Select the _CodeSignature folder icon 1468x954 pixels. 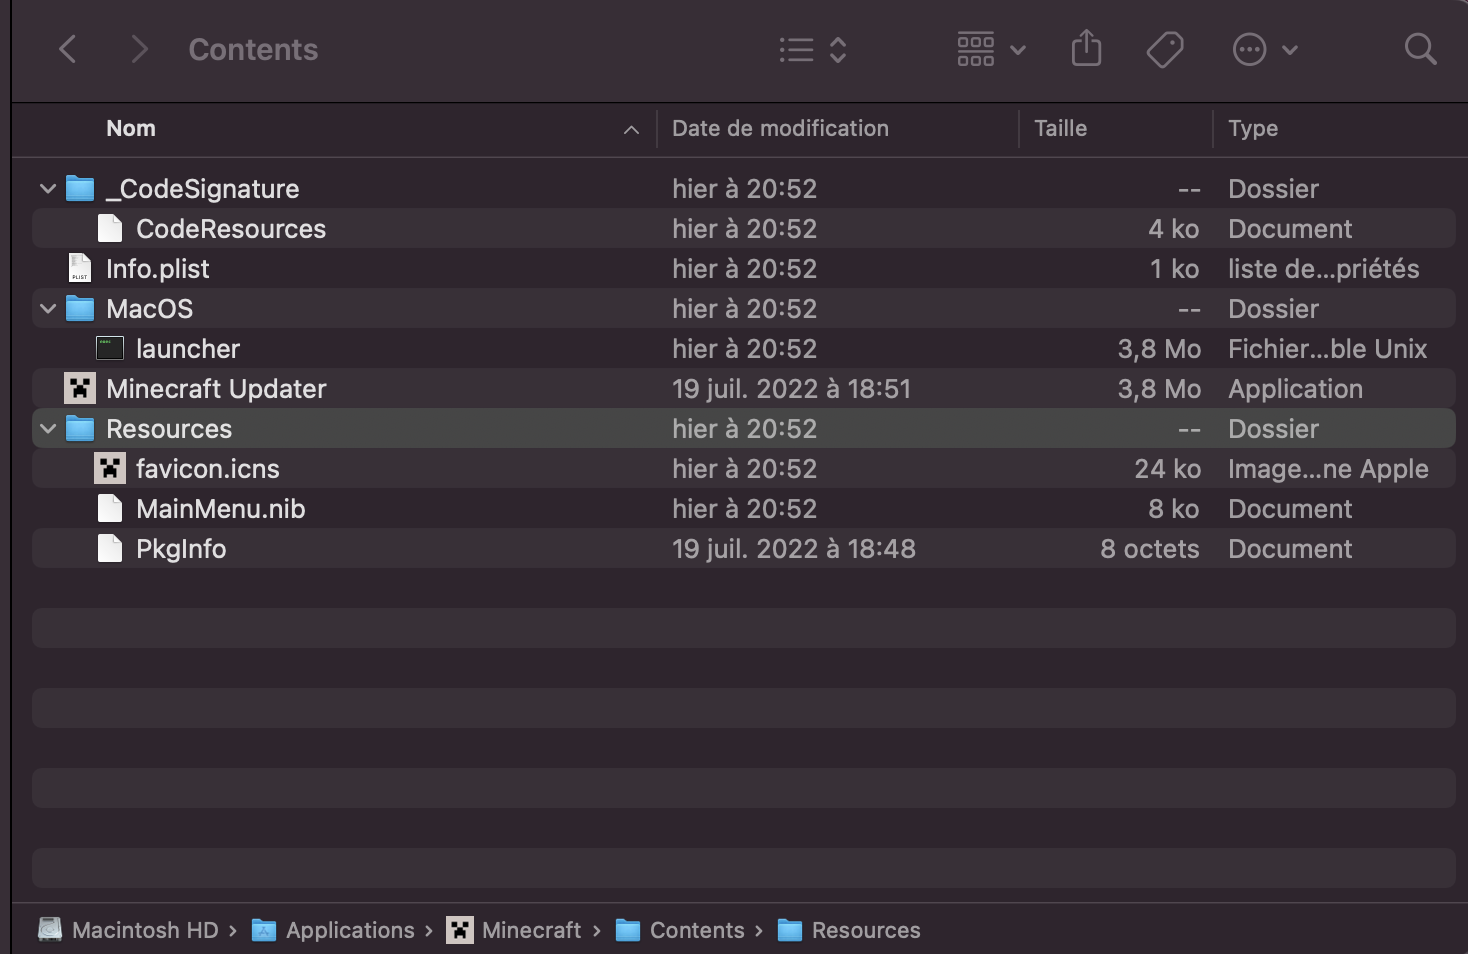[x=80, y=188]
